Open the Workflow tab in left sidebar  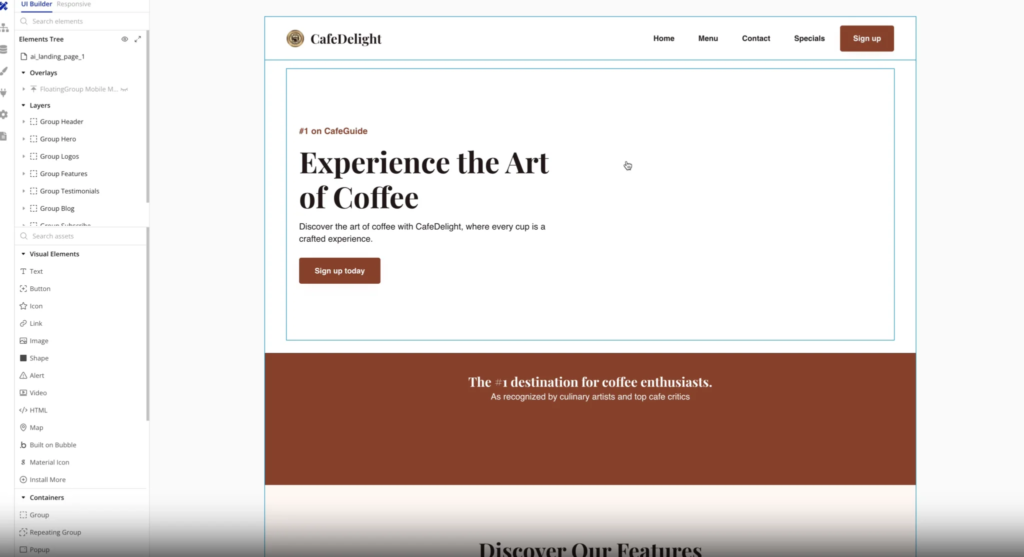(x=4, y=27)
